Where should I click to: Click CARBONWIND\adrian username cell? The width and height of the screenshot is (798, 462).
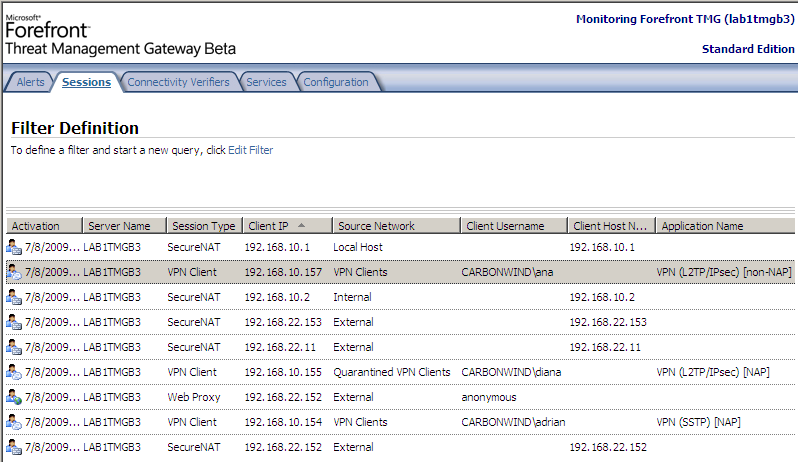click(x=513, y=422)
